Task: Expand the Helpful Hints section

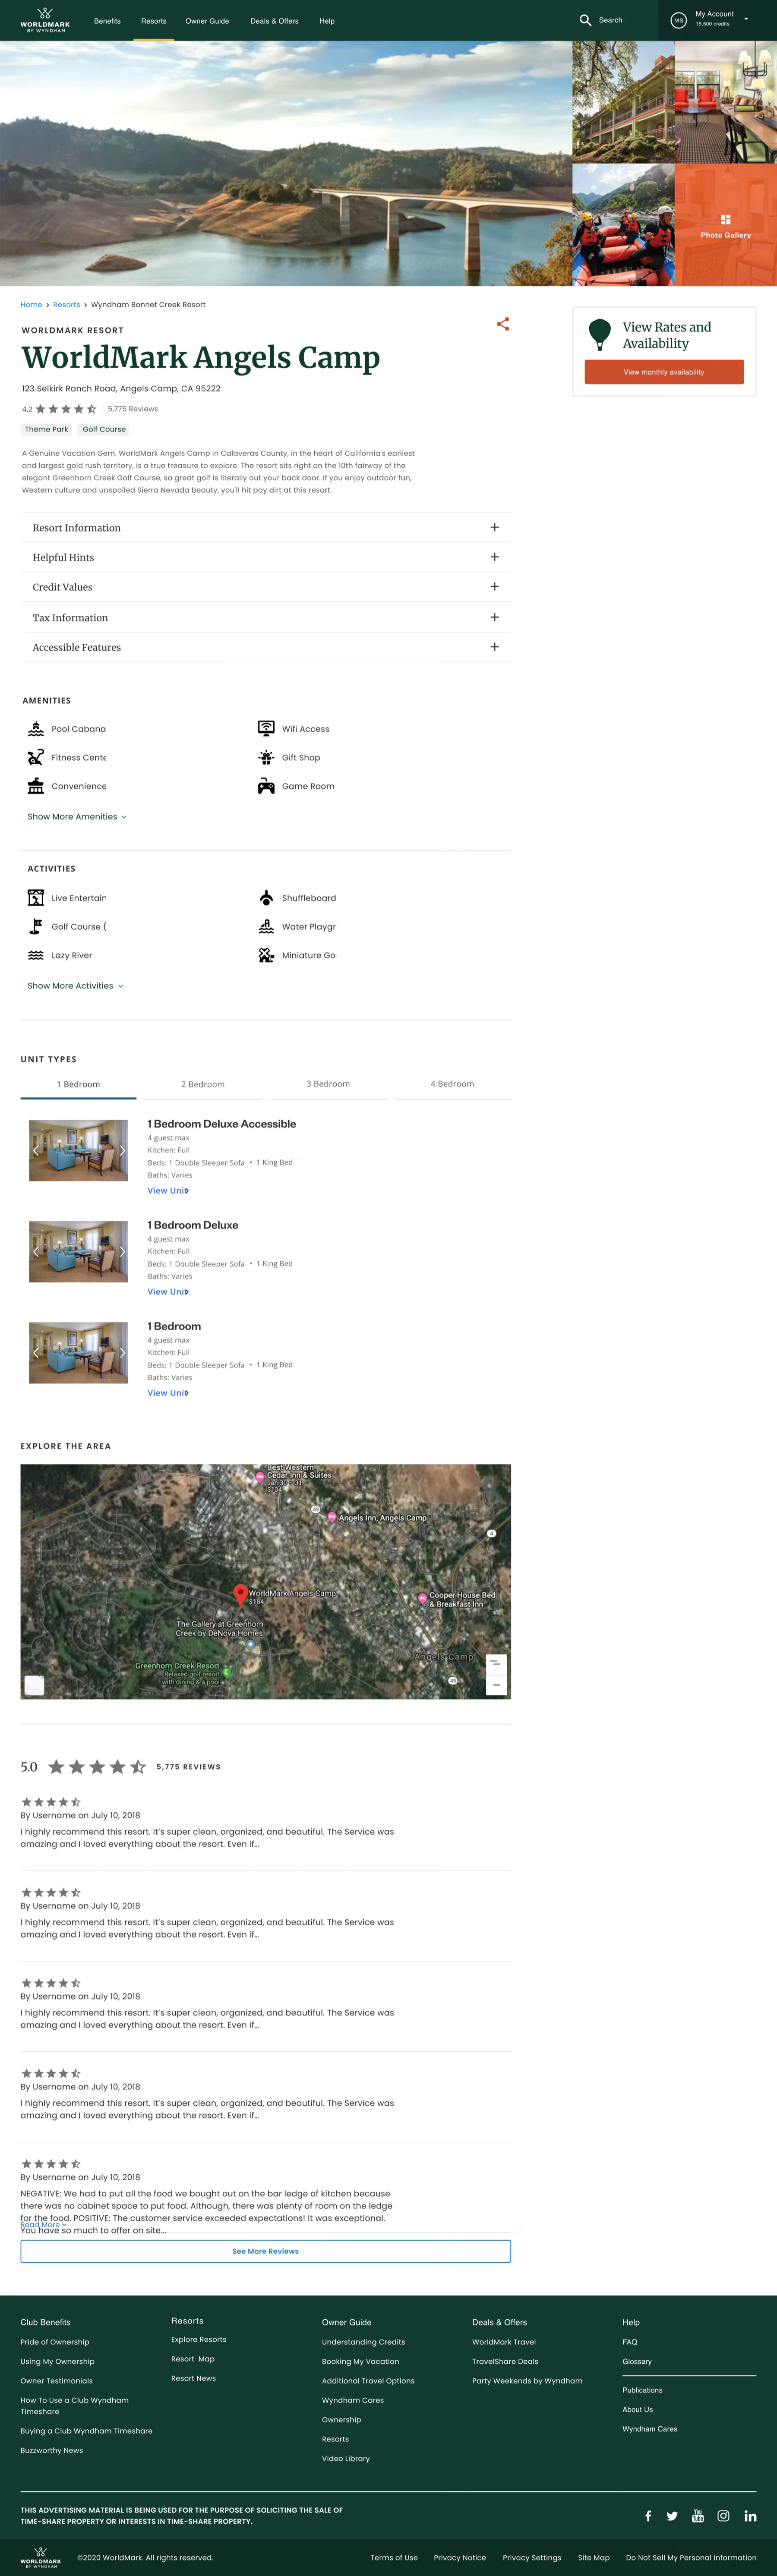Action: click(266, 557)
